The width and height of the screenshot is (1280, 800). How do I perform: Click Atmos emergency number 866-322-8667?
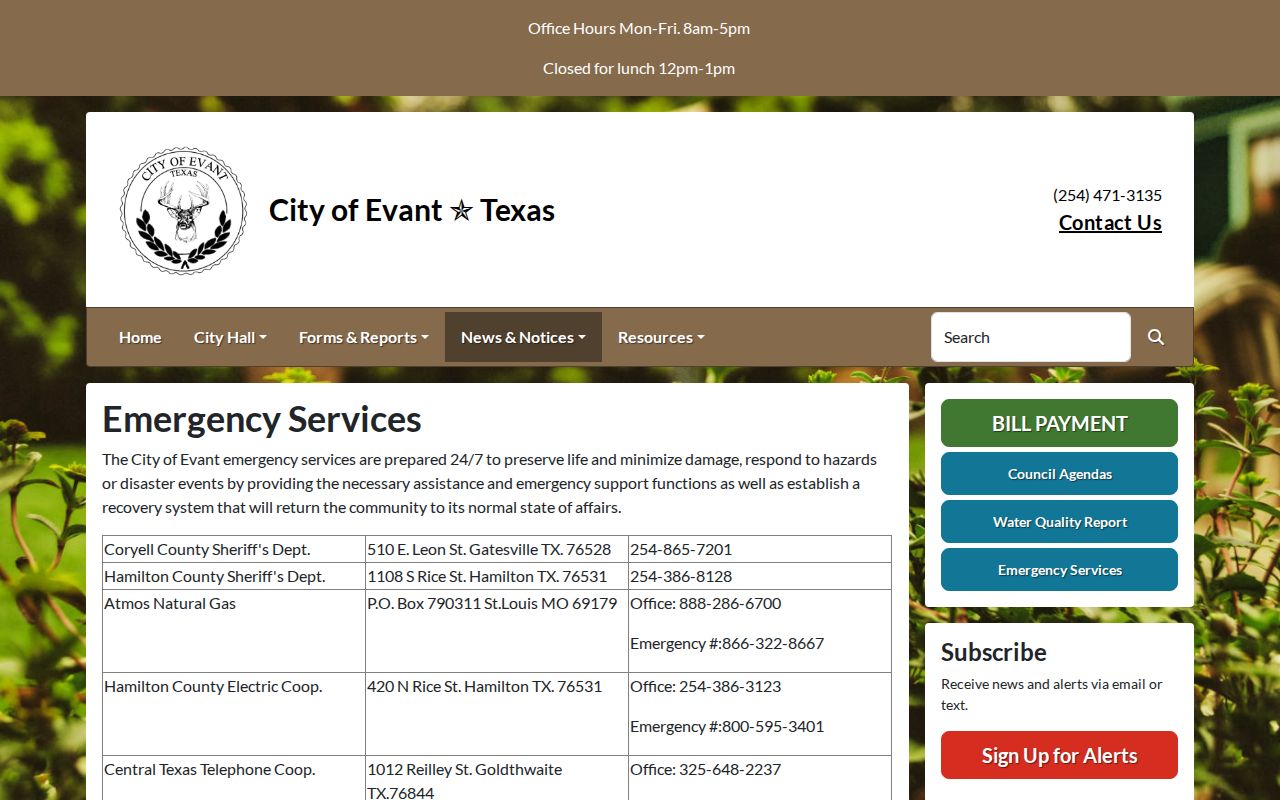click(773, 643)
